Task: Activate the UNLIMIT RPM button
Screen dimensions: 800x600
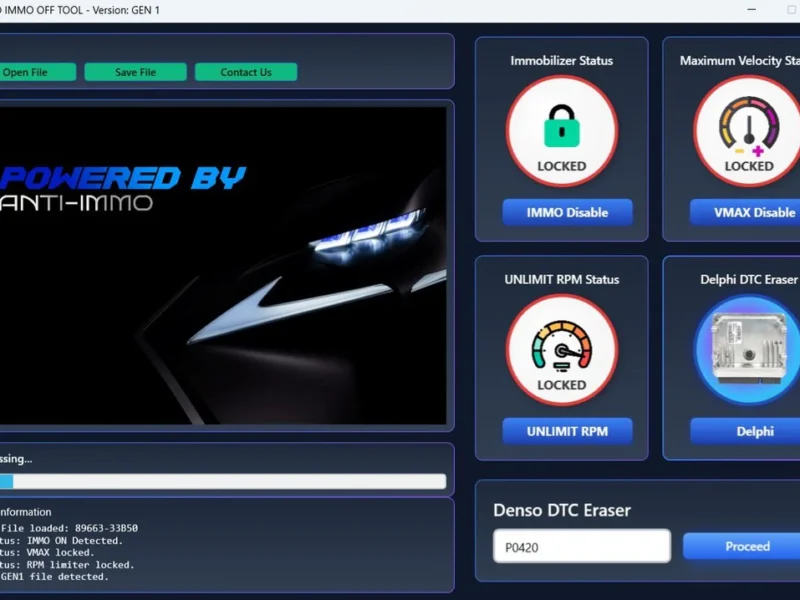Action: click(567, 431)
